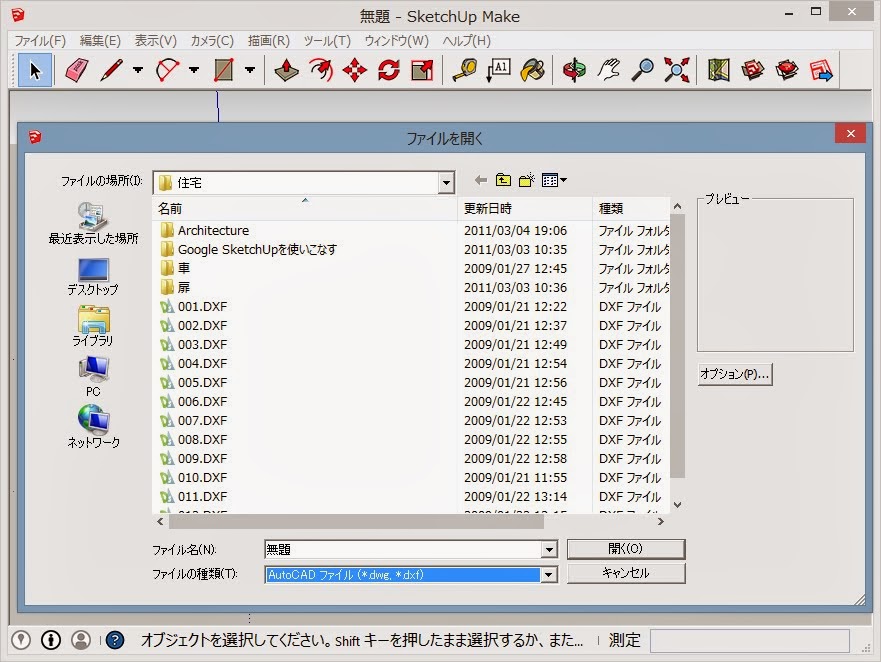The image size is (881, 662).
Task: Click into the ファイル名 input field
Action: [403, 549]
